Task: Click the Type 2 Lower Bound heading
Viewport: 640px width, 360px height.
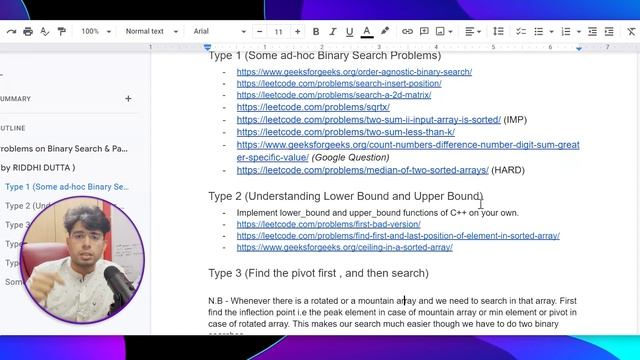Action: [346, 196]
